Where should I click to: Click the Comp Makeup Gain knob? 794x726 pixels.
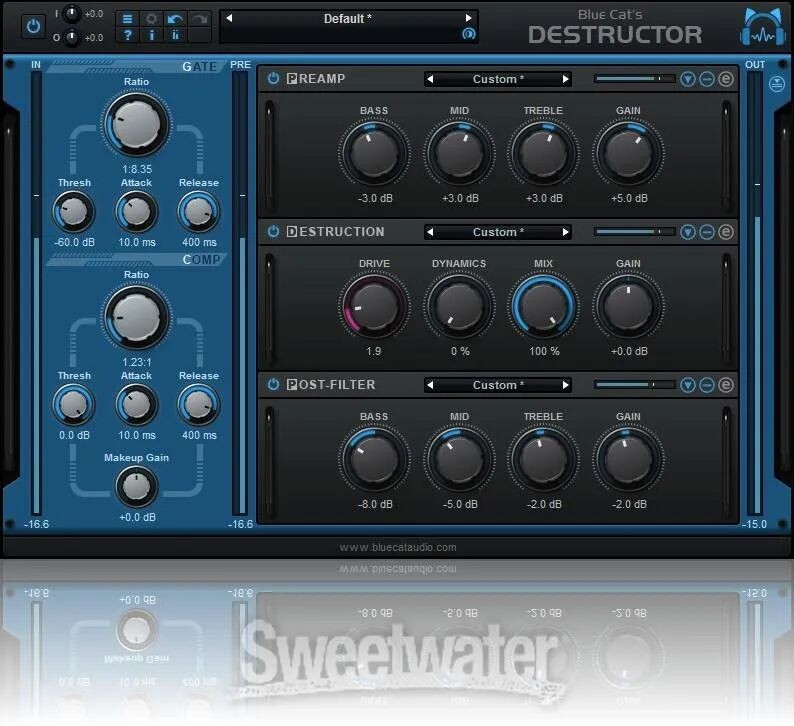click(136, 487)
